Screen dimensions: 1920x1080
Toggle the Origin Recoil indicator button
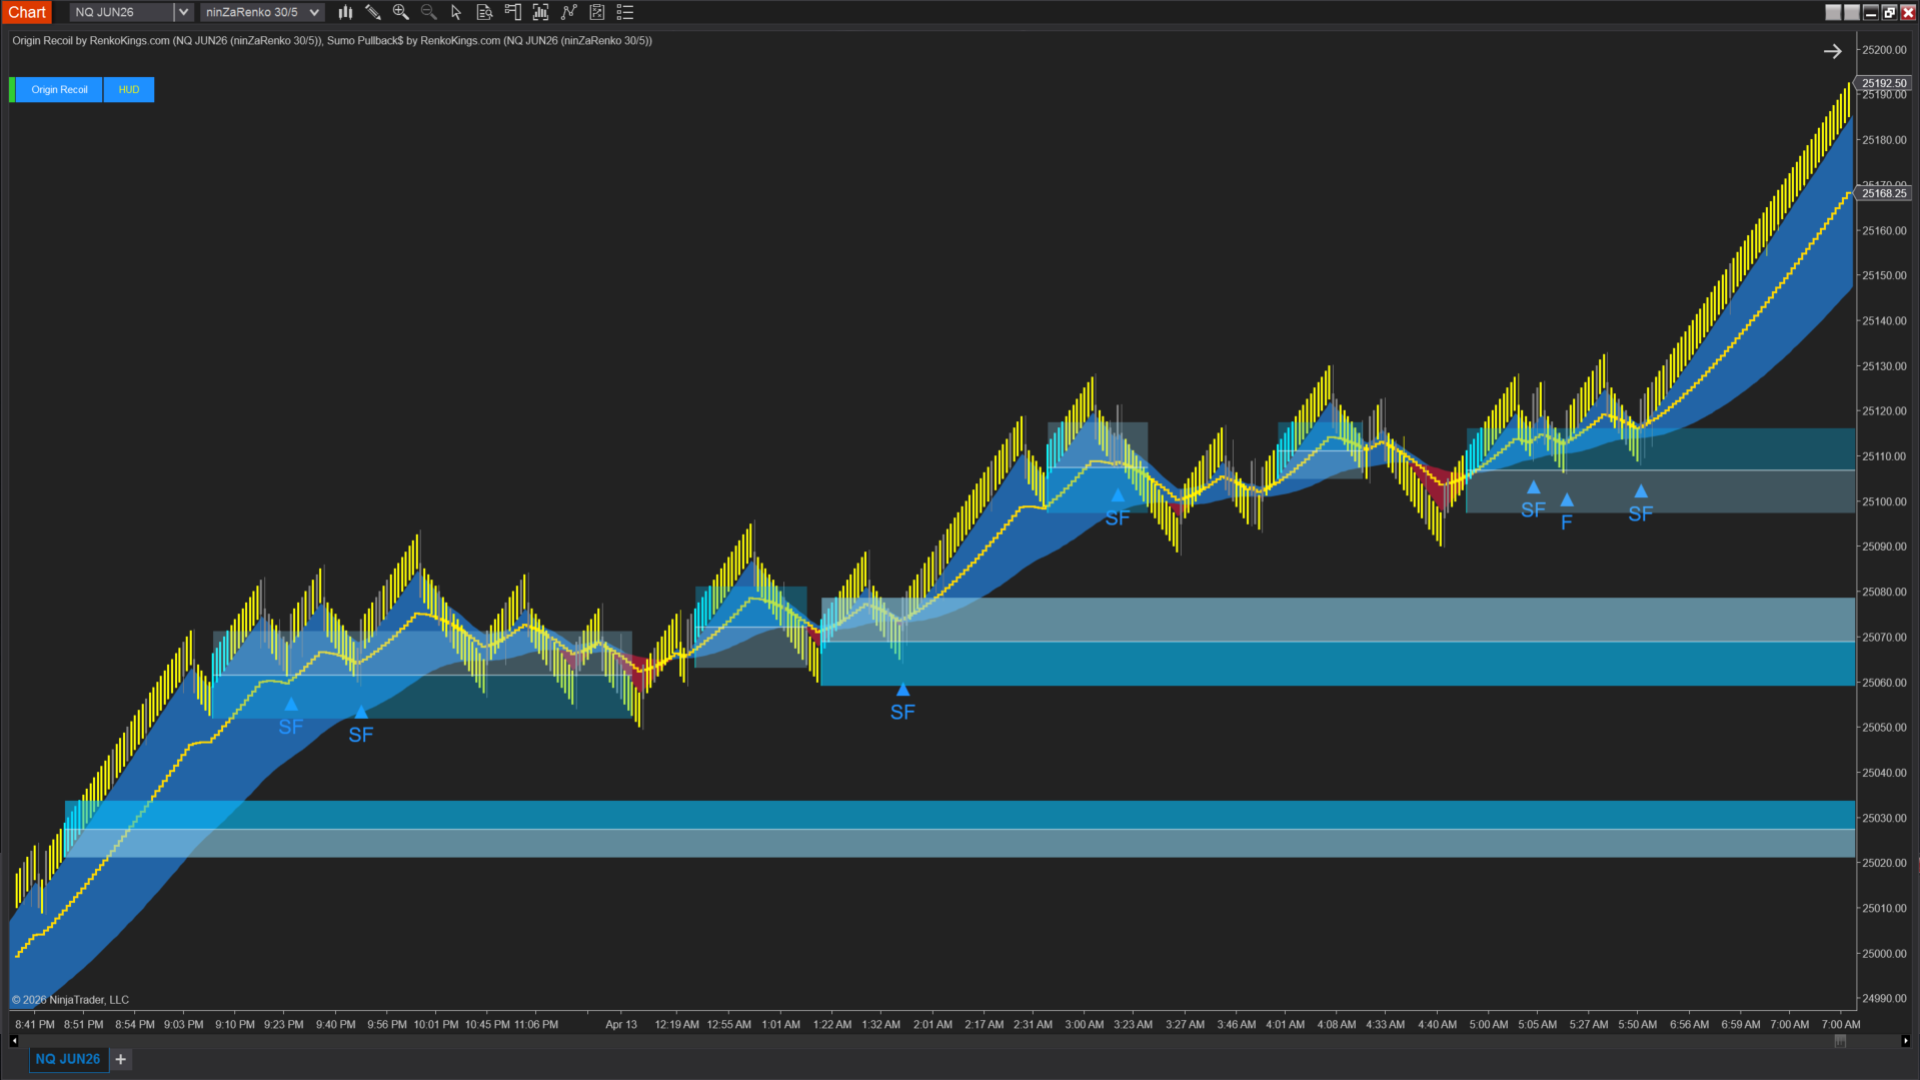(x=59, y=90)
